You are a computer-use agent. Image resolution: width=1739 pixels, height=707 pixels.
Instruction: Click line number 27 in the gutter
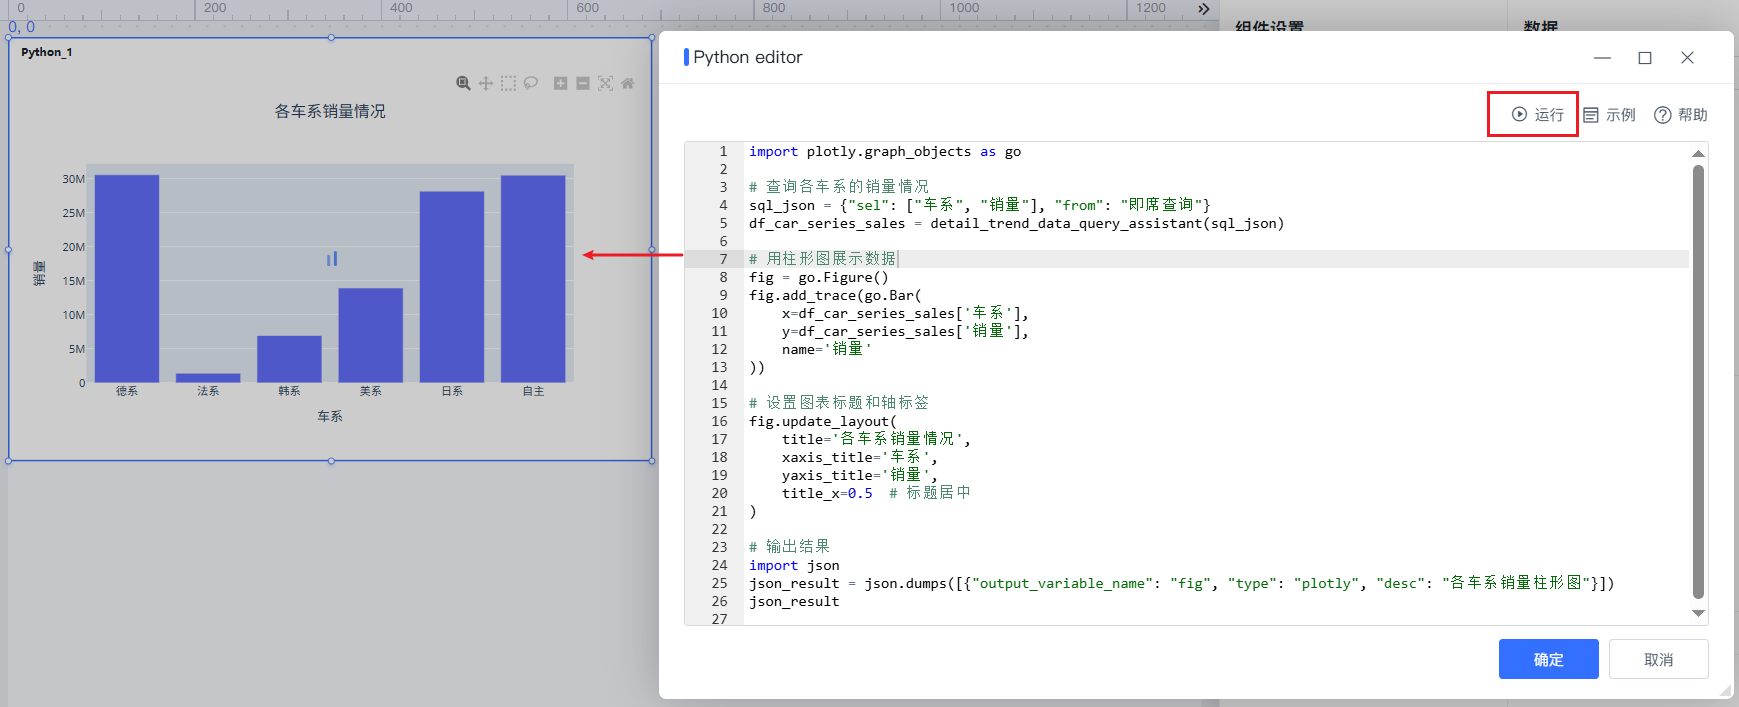(719, 619)
